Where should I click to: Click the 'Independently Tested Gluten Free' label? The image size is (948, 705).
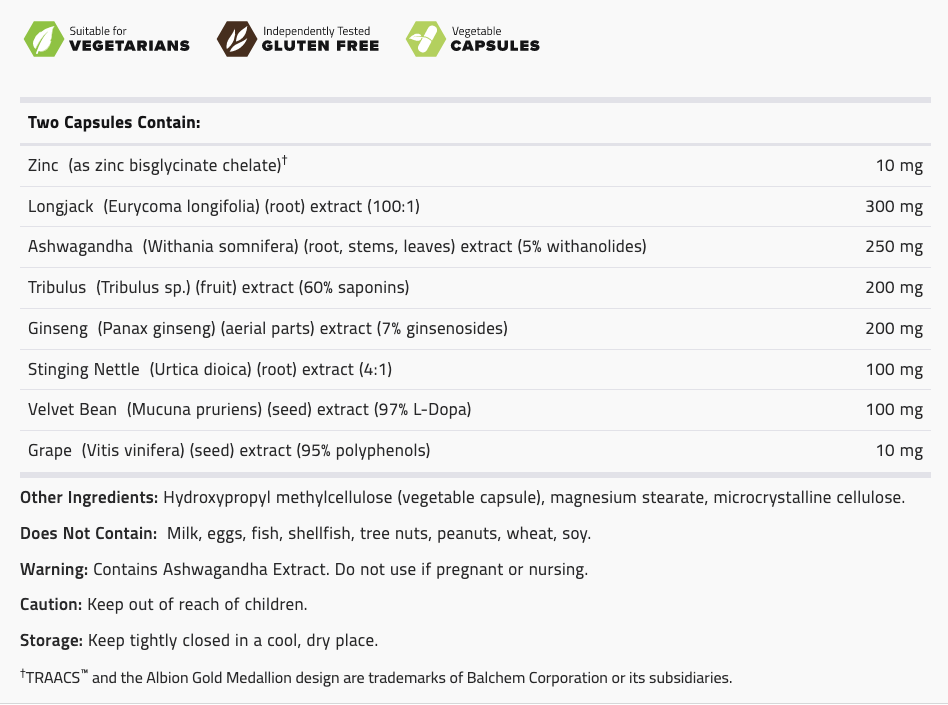click(320, 39)
